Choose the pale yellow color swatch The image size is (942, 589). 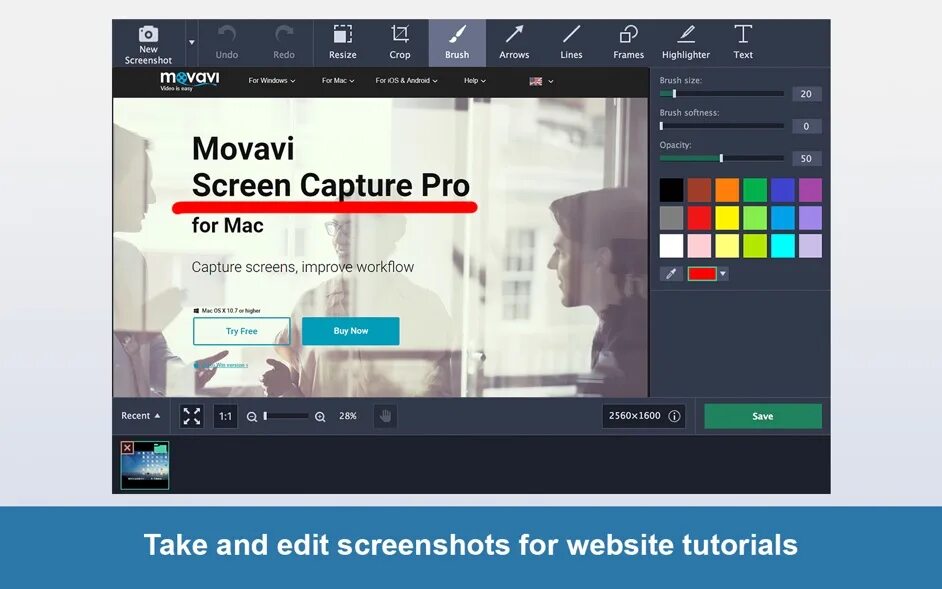pos(727,246)
